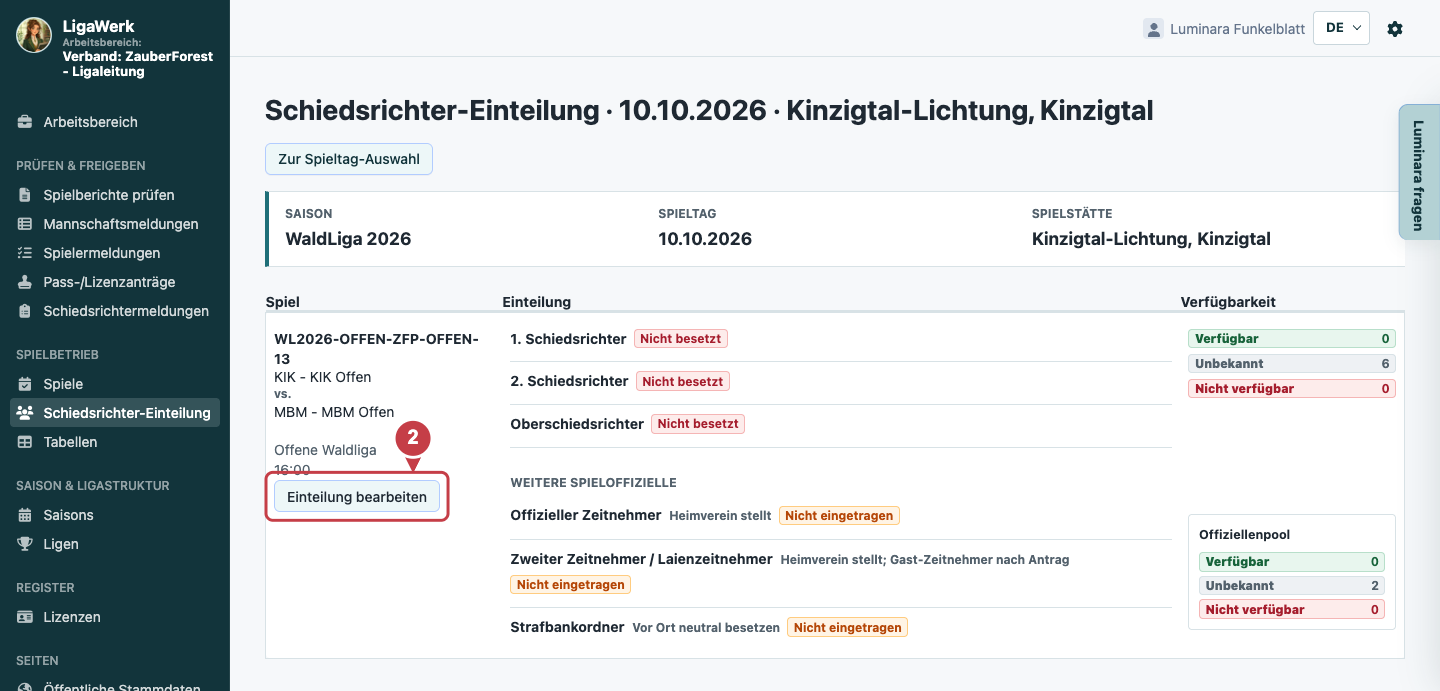Click the user avatar icon beside Luminara Funkelblatt
Image resolution: width=1440 pixels, height=691 pixels.
point(1154,29)
